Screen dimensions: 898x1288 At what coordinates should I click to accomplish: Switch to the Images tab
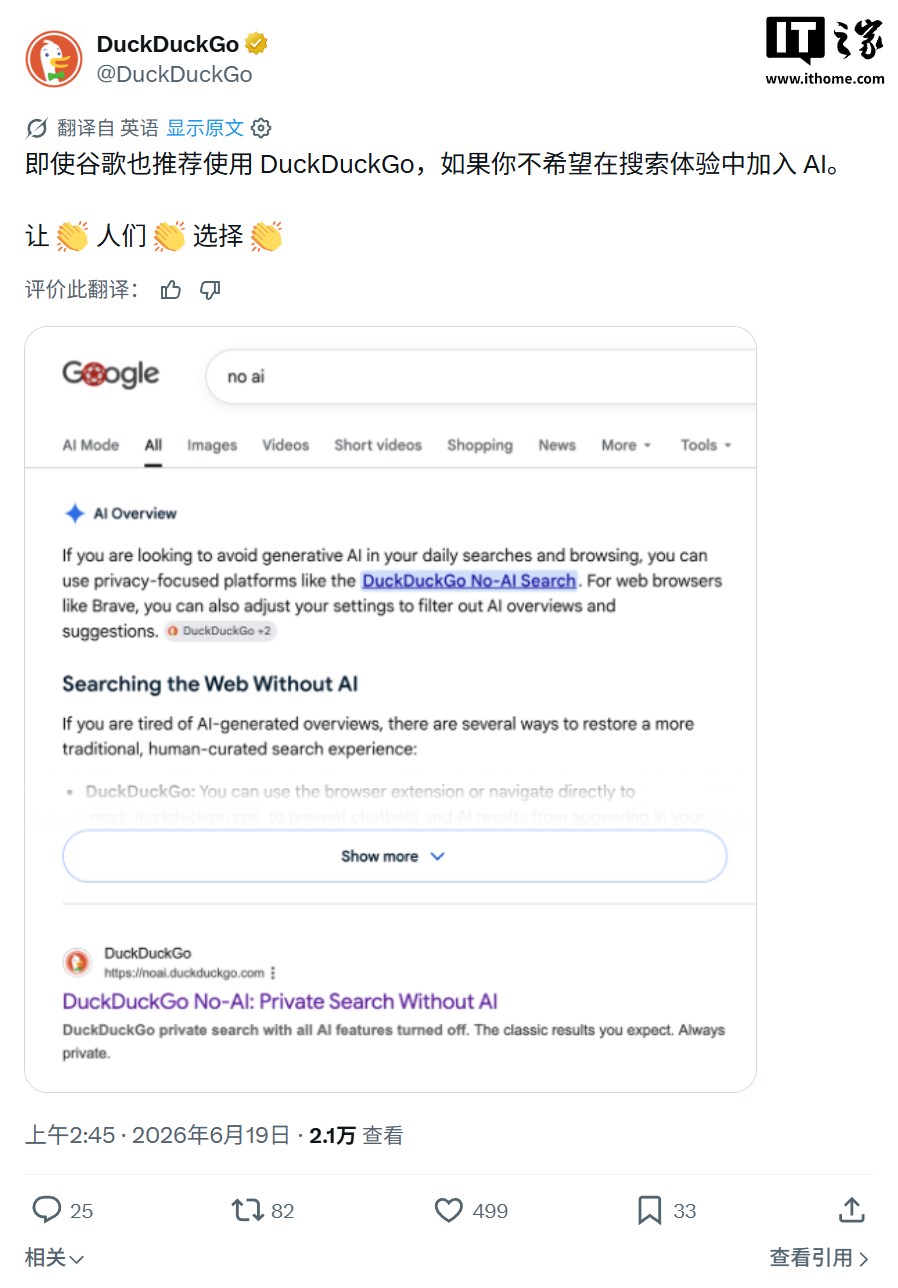tap(212, 445)
